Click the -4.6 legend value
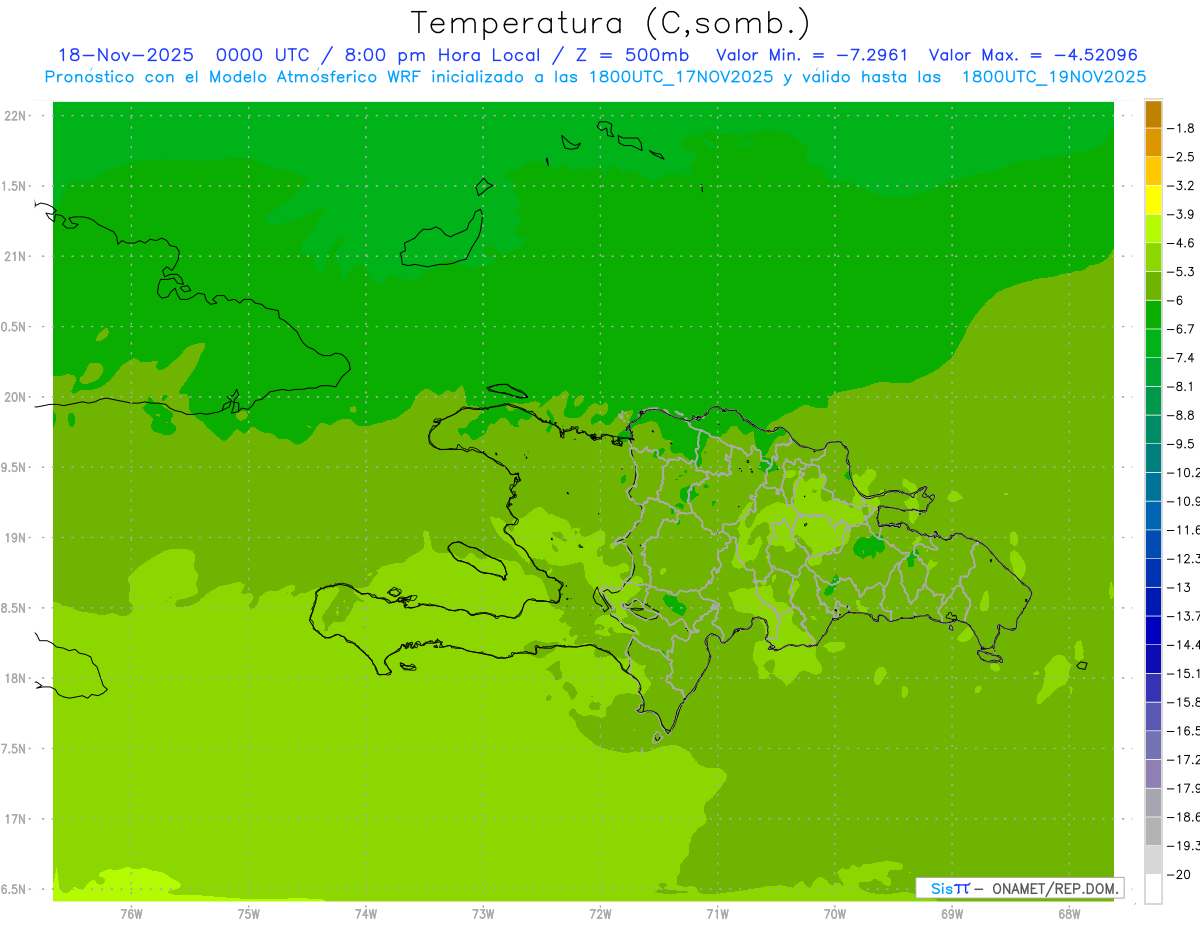Screen dimensions: 1200x927 1182,243
